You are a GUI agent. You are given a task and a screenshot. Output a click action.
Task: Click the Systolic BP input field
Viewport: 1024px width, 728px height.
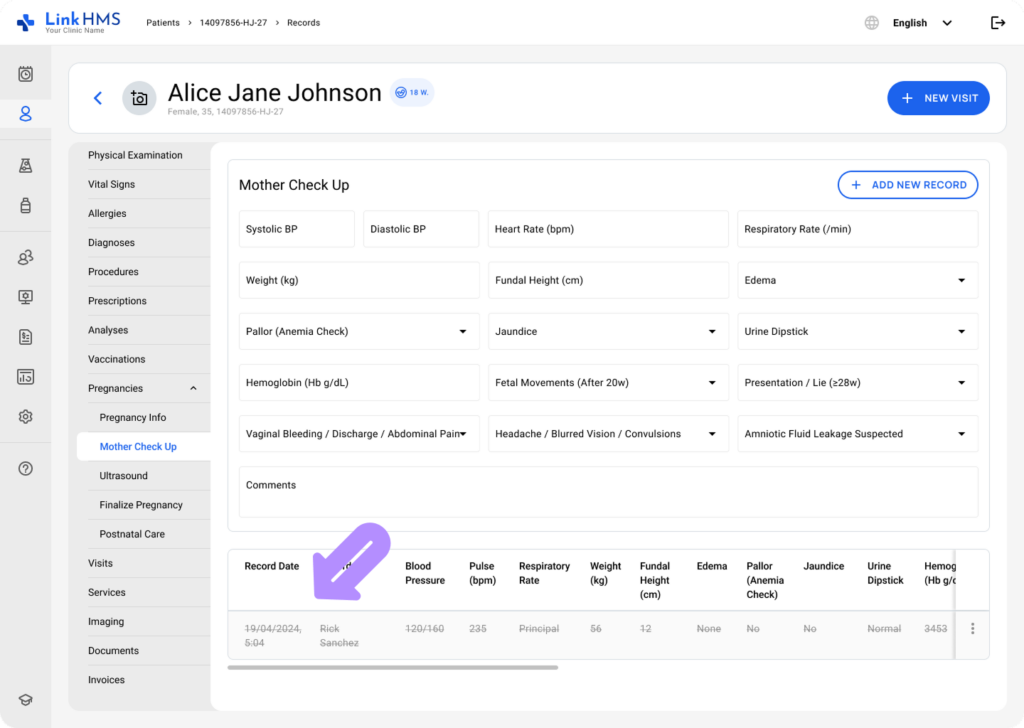point(296,229)
